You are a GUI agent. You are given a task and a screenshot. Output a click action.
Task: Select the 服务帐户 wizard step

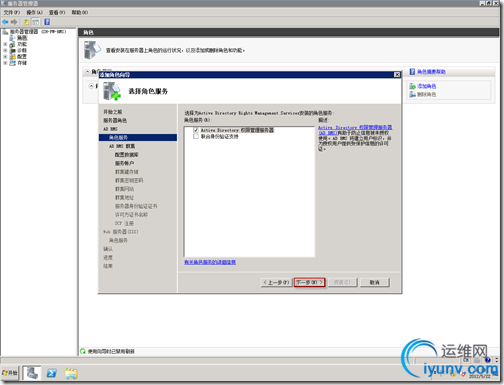[x=124, y=163]
